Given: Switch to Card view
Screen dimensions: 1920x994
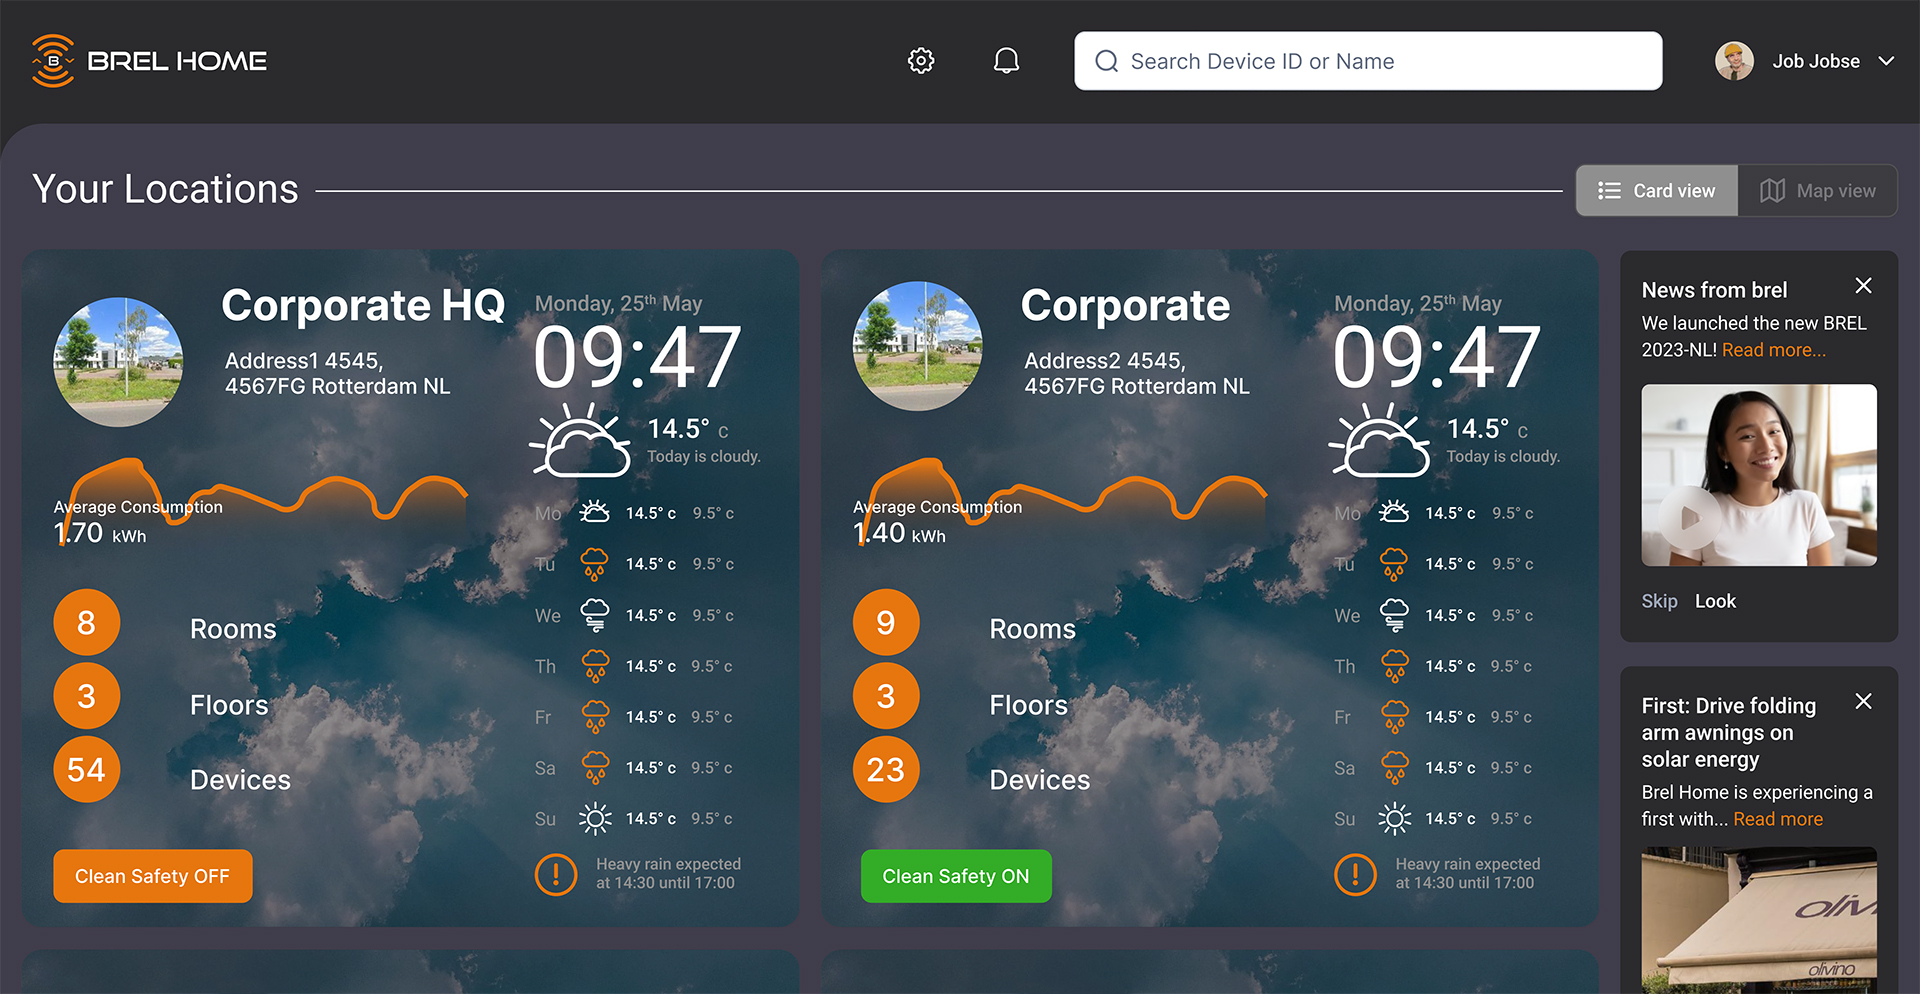Looking at the screenshot, I should tap(1657, 191).
